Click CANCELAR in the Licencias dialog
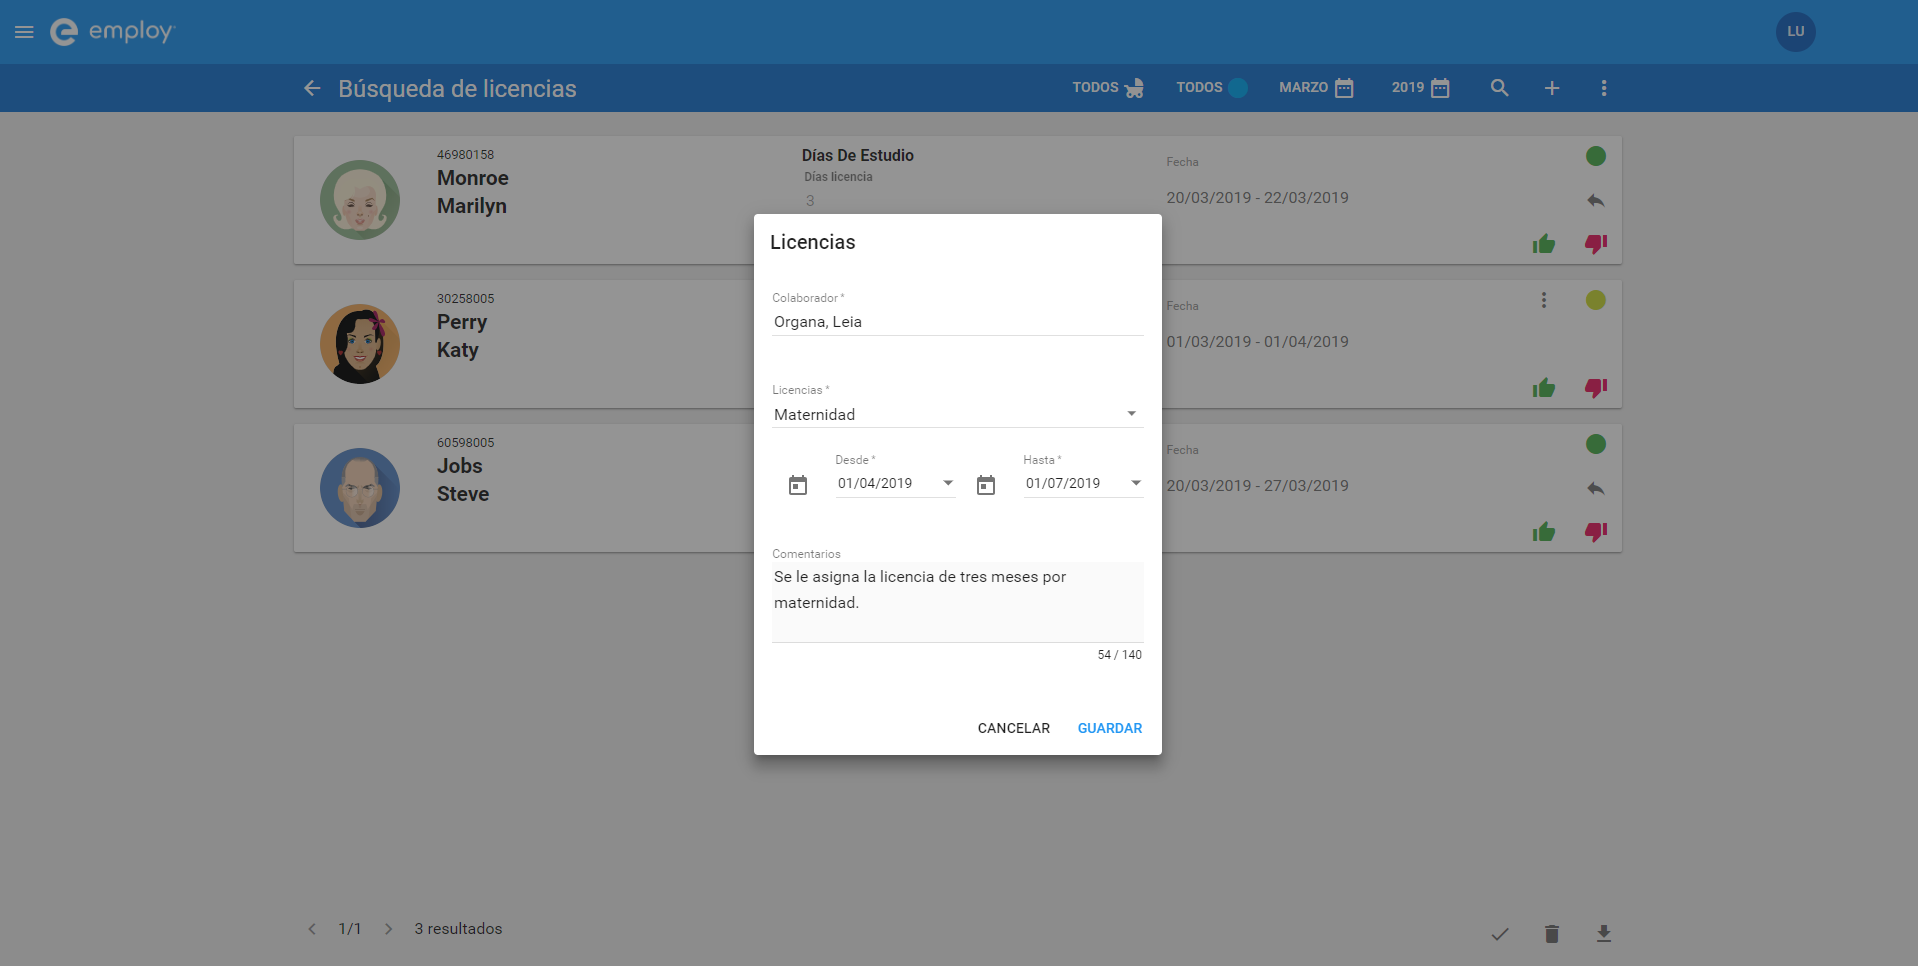The height and width of the screenshot is (966, 1920). point(1014,728)
